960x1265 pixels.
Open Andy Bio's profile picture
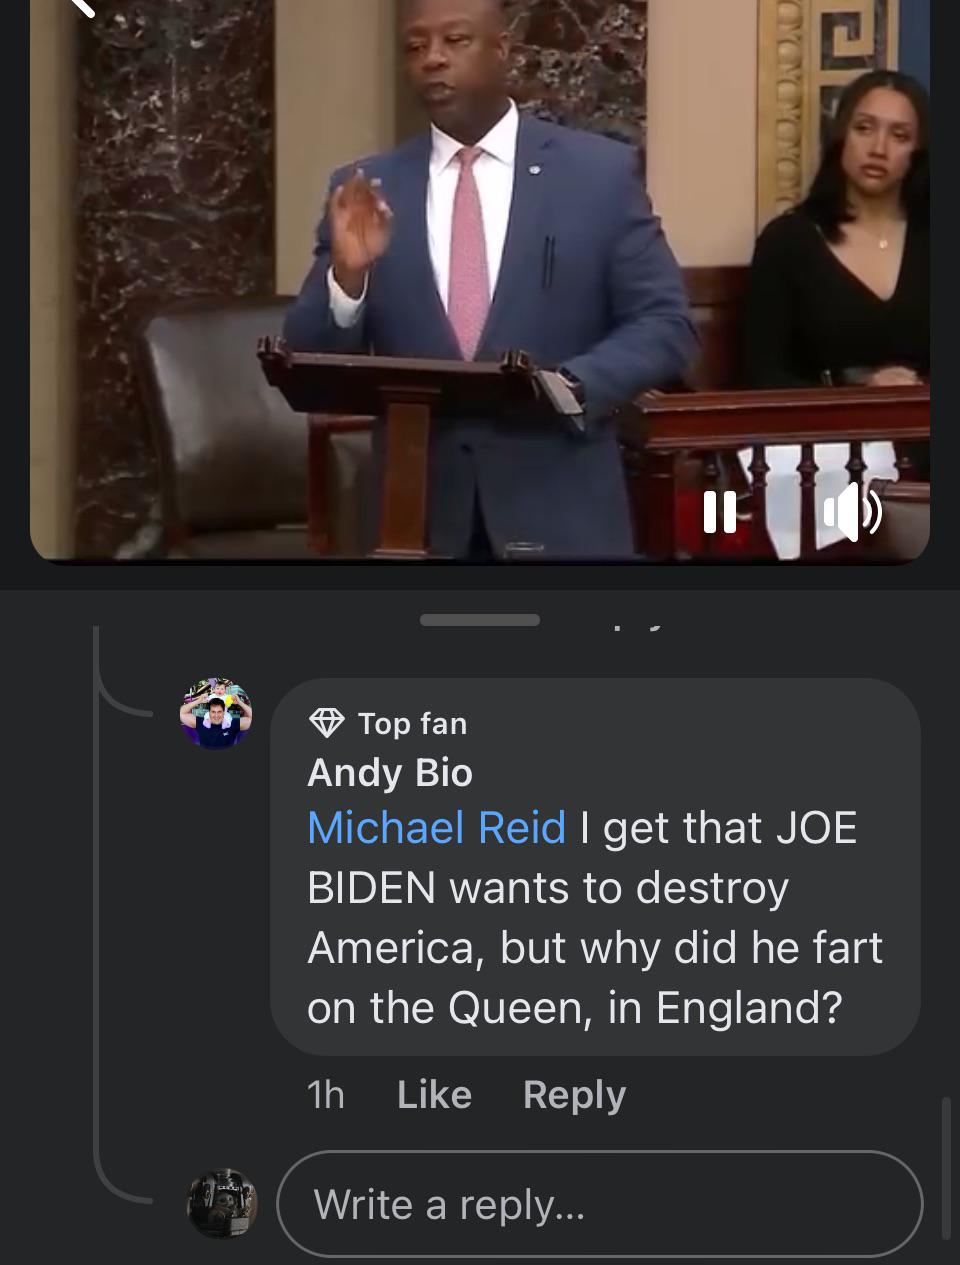click(x=215, y=713)
